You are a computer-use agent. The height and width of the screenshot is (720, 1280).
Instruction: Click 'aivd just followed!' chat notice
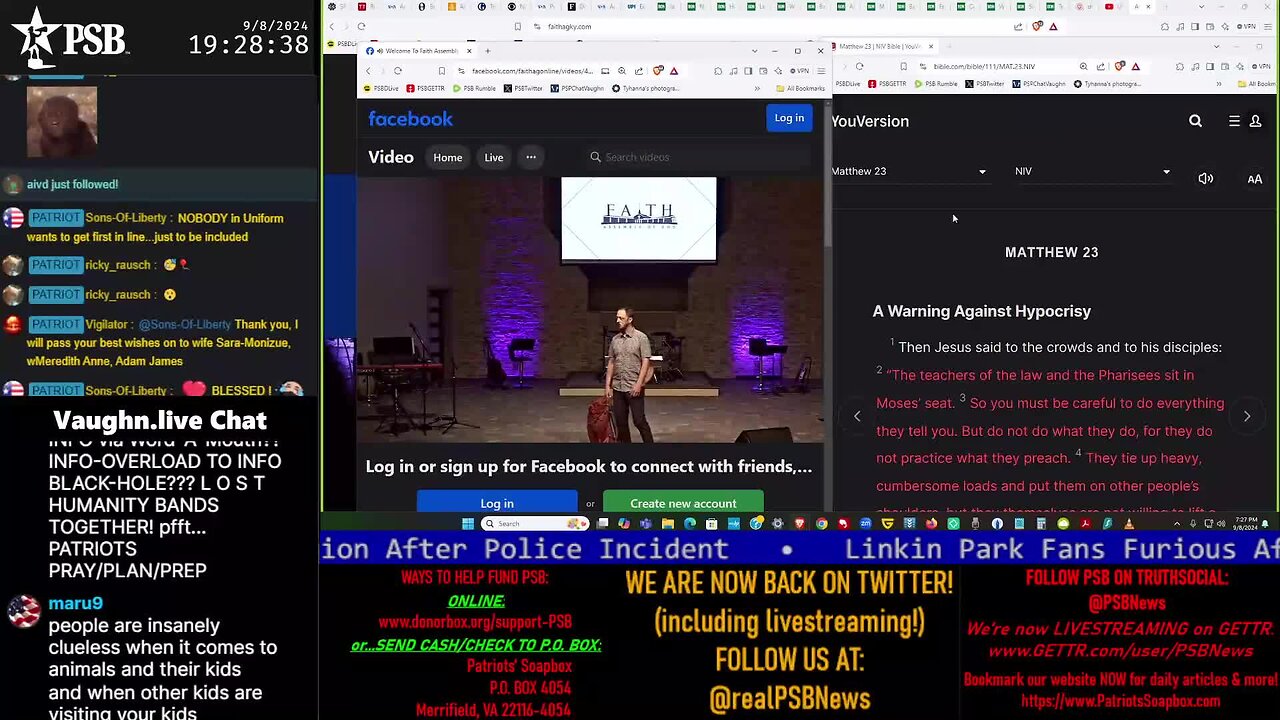72,184
